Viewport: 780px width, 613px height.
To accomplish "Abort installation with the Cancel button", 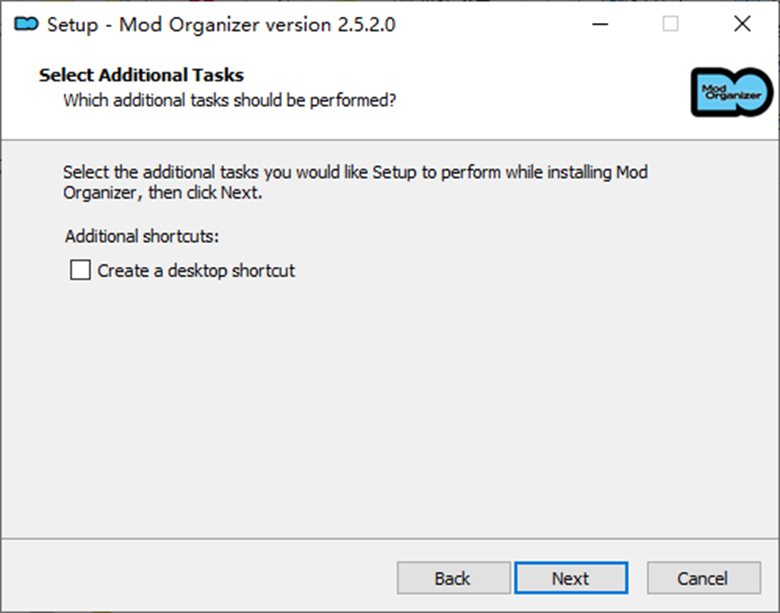I will [702, 578].
